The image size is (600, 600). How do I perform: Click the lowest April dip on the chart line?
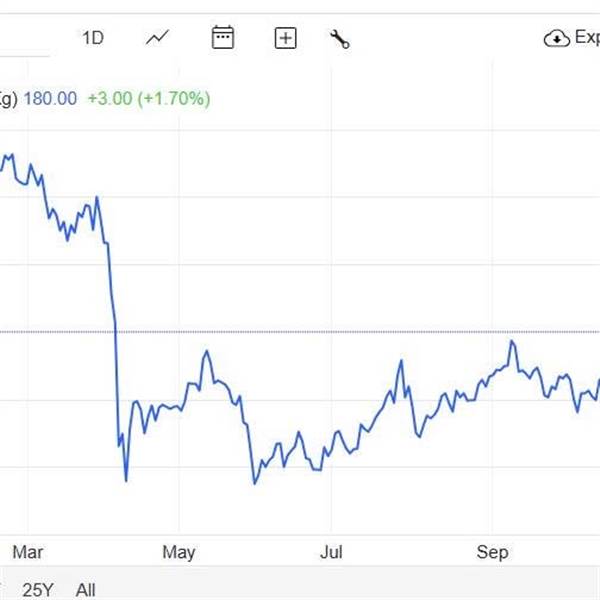[x=126, y=481]
